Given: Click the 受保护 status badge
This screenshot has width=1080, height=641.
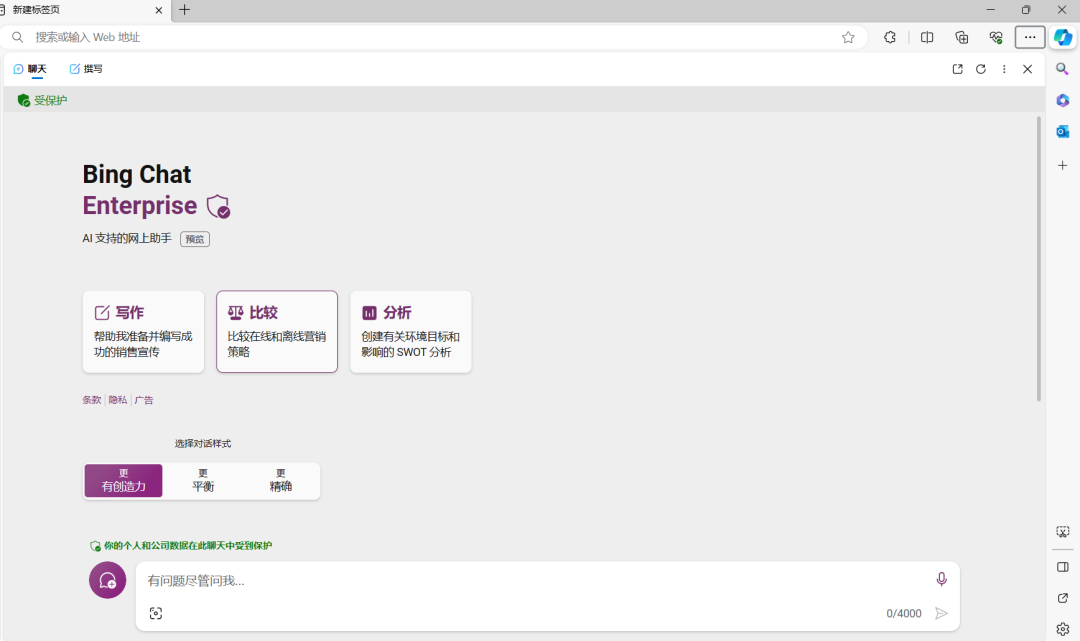Looking at the screenshot, I should tap(42, 101).
